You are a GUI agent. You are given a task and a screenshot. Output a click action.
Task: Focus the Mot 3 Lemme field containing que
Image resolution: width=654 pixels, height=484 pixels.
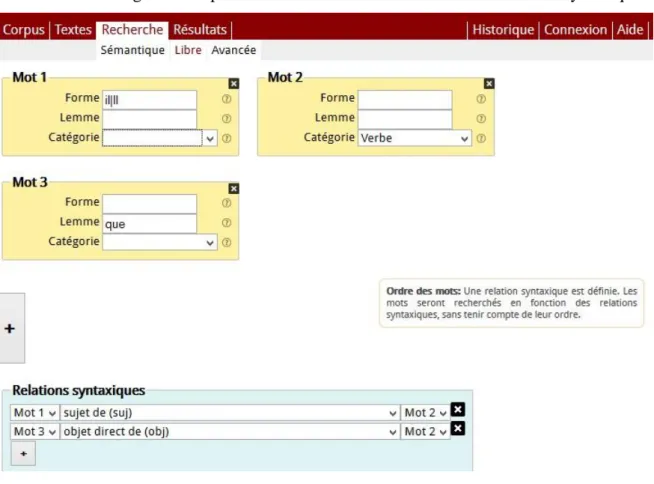(x=149, y=224)
